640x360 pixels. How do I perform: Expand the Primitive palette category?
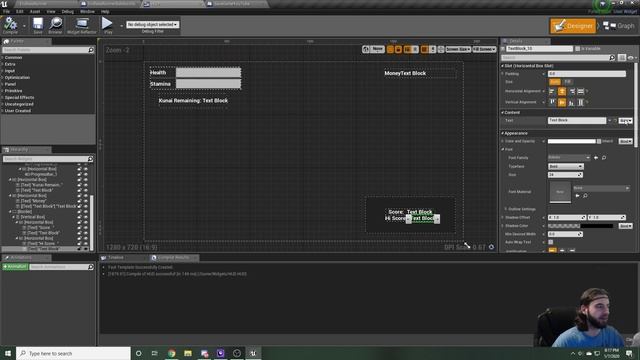point(13,91)
